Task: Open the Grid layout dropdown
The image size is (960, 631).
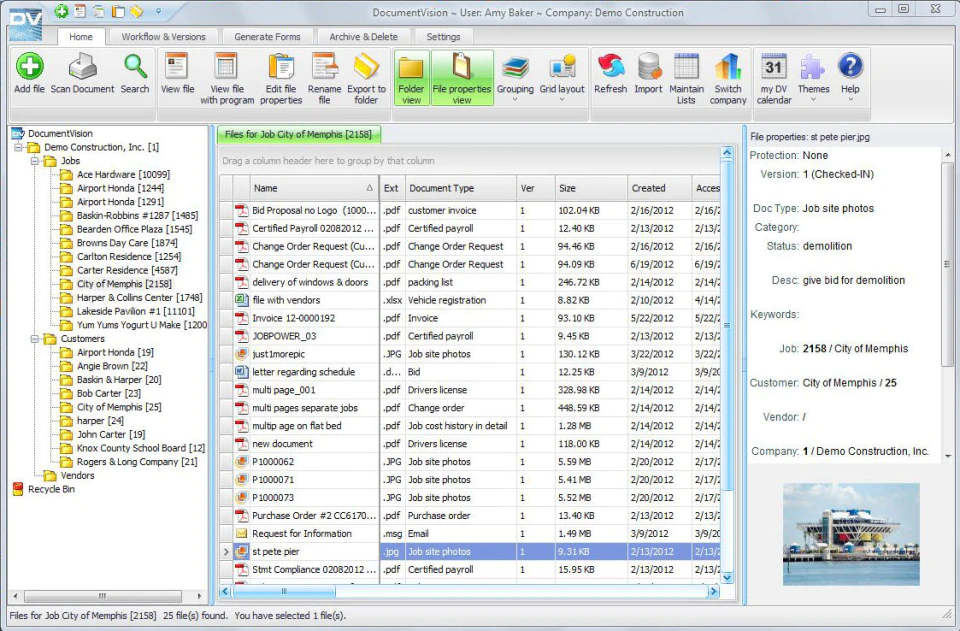Action: tap(562, 78)
